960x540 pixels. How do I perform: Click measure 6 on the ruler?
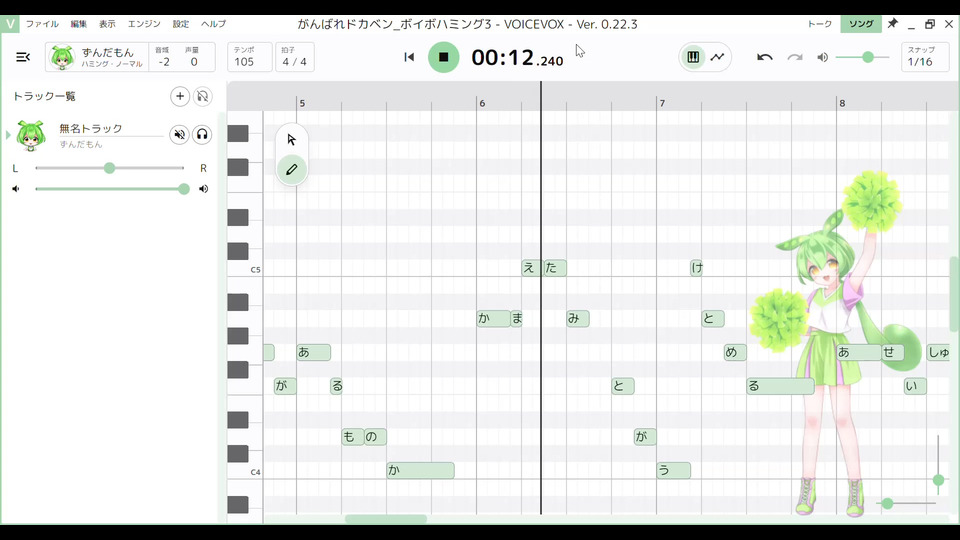point(482,103)
